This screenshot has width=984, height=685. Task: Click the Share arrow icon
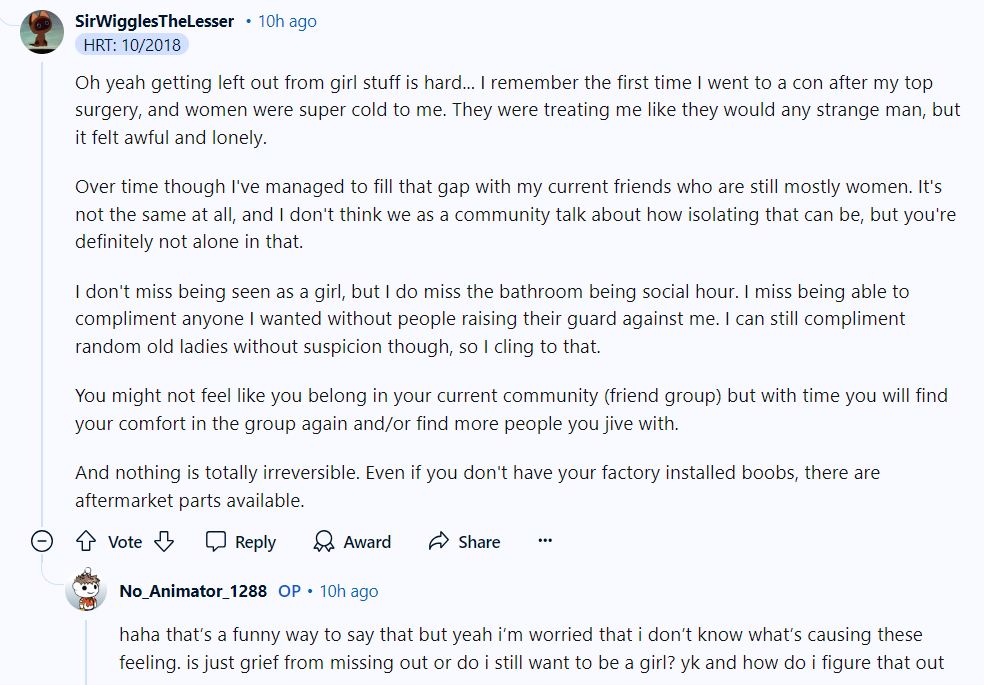(439, 541)
